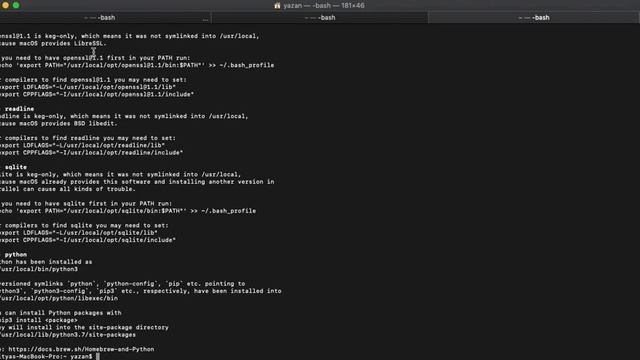Click the LDFLAGS line for sqlite/lib
640x360 pixels.
coord(79,233)
